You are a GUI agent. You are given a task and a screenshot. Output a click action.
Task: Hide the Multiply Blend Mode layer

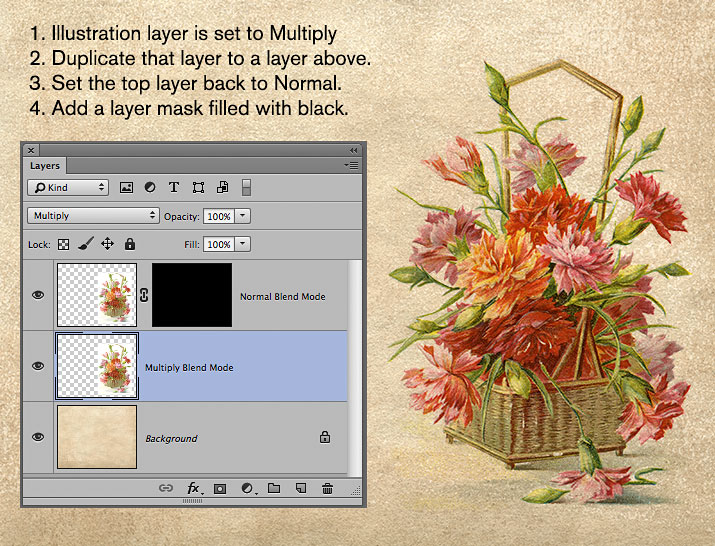point(38,366)
